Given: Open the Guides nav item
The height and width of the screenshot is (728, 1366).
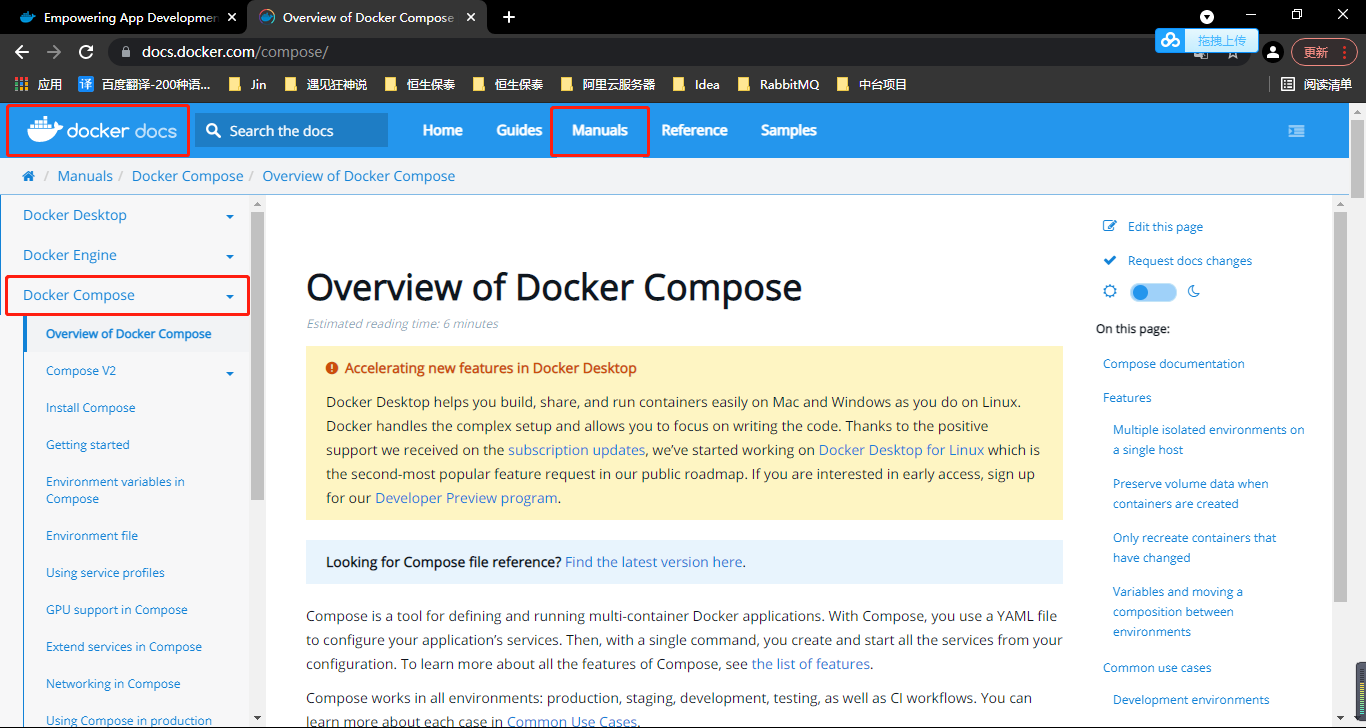Looking at the screenshot, I should tap(519, 130).
